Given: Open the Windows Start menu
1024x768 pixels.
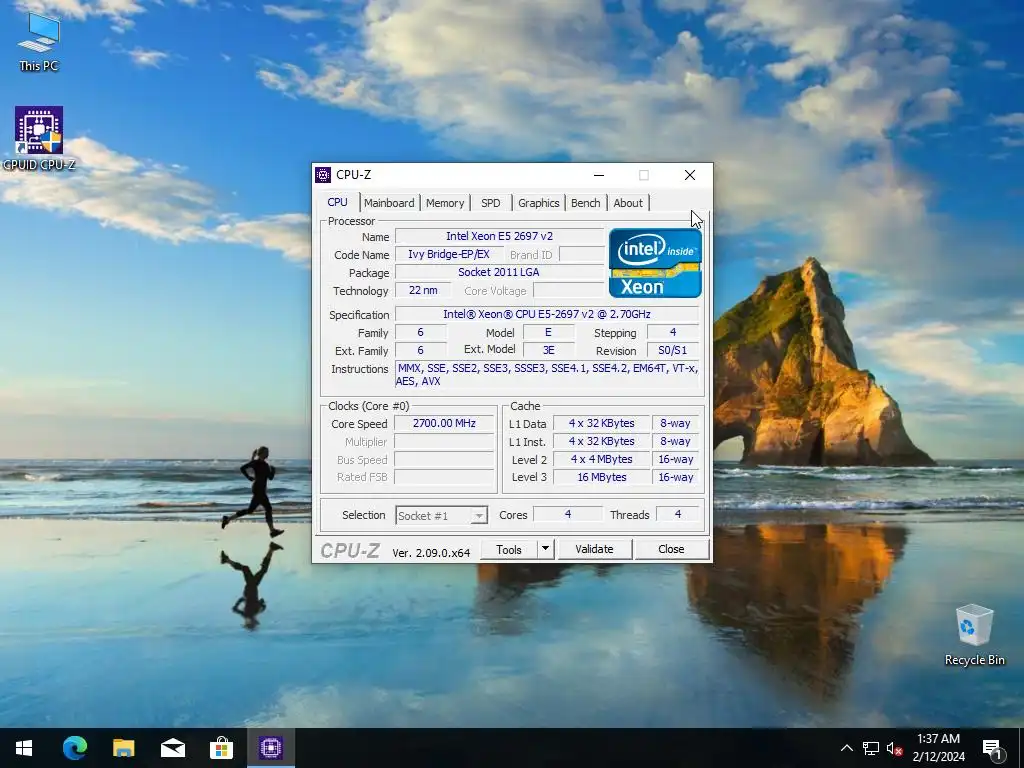Looking at the screenshot, I should coord(24,748).
